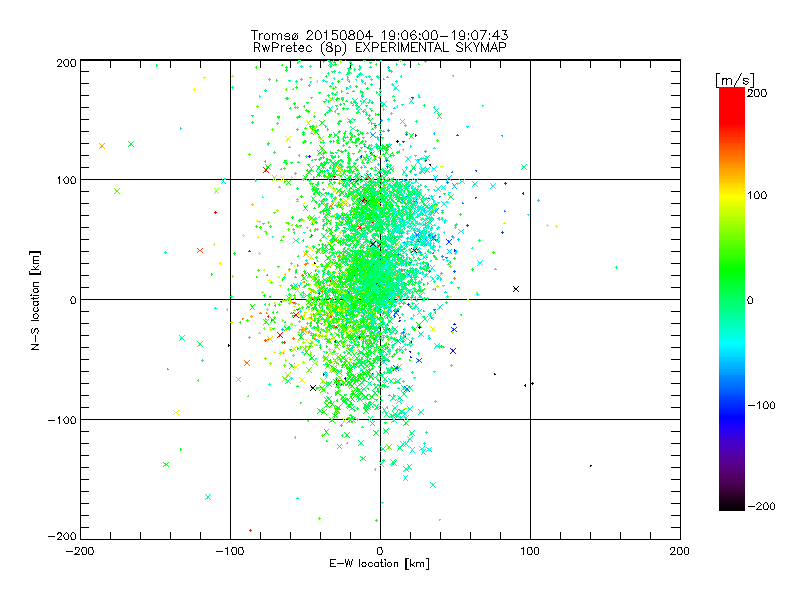Click the y-axis tick label '-100'
Viewport: 800px width, 600px height.
coord(62,420)
